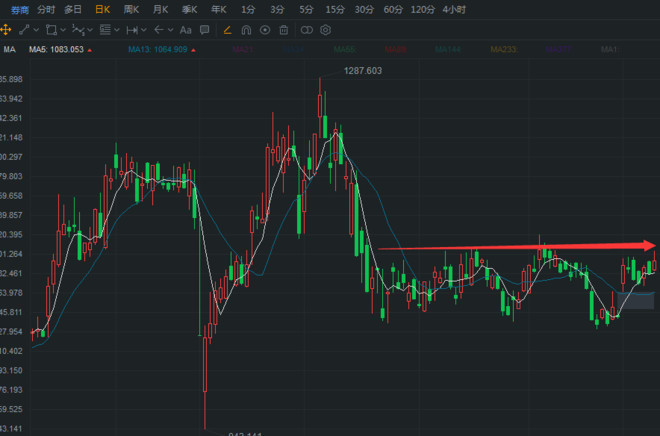Image resolution: width=660 pixels, height=436 pixels.
Task: Open chart settings gear
Action: 325,30
